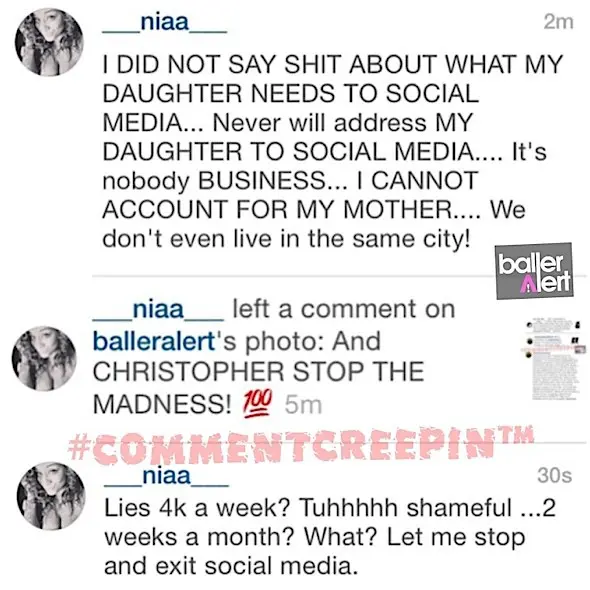Follow the balleralert profile link
This screenshot has width=590, height=590.
pos(154,341)
